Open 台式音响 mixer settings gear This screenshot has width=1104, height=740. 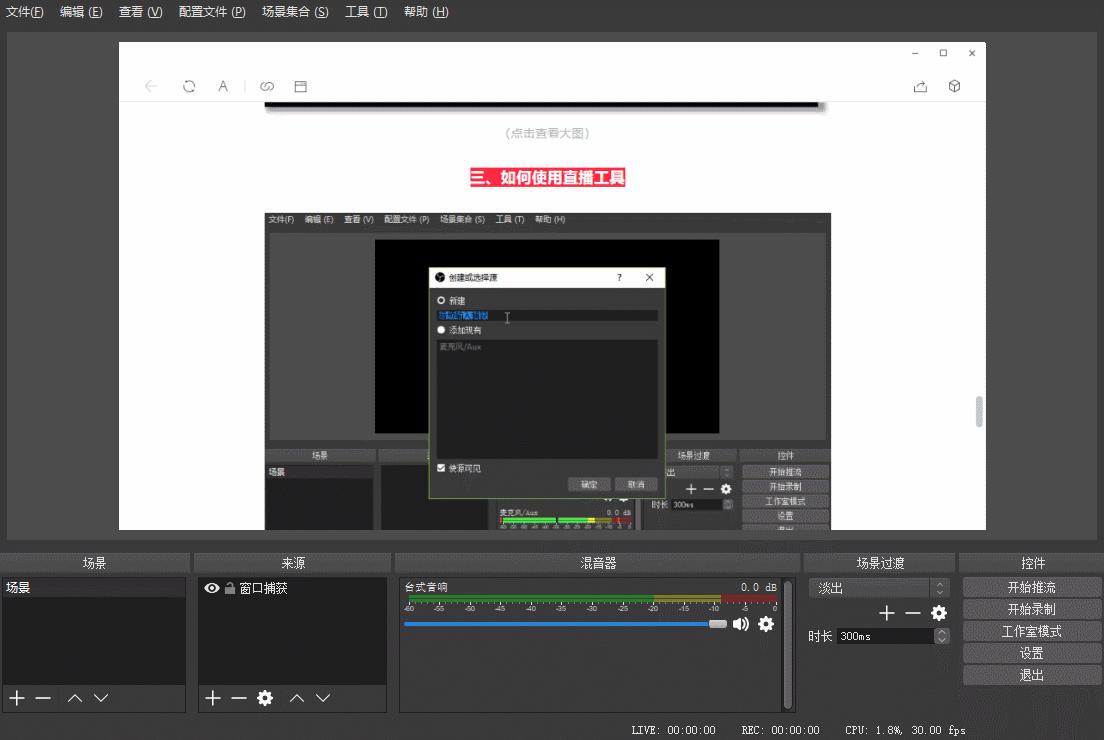[766, 624]
